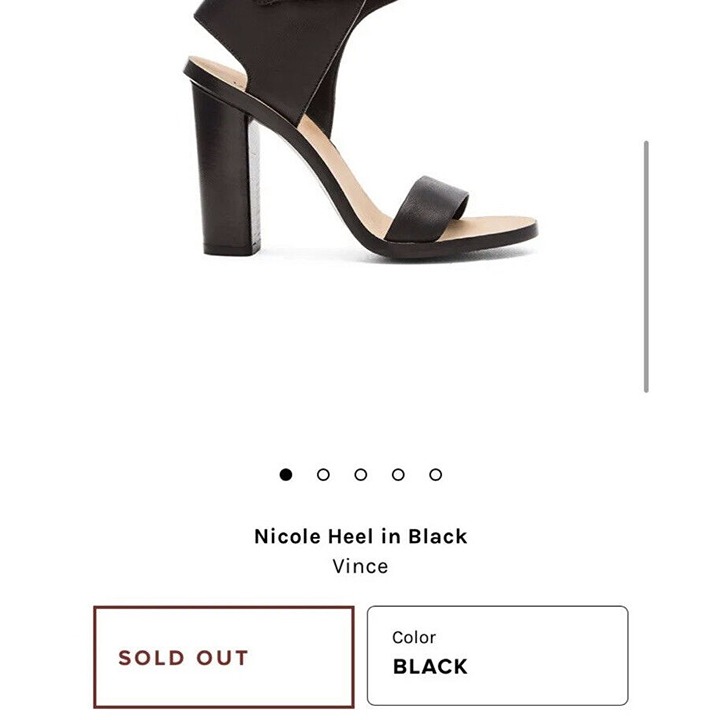Click the Color label in selector
720x720 pixels.
414,637
